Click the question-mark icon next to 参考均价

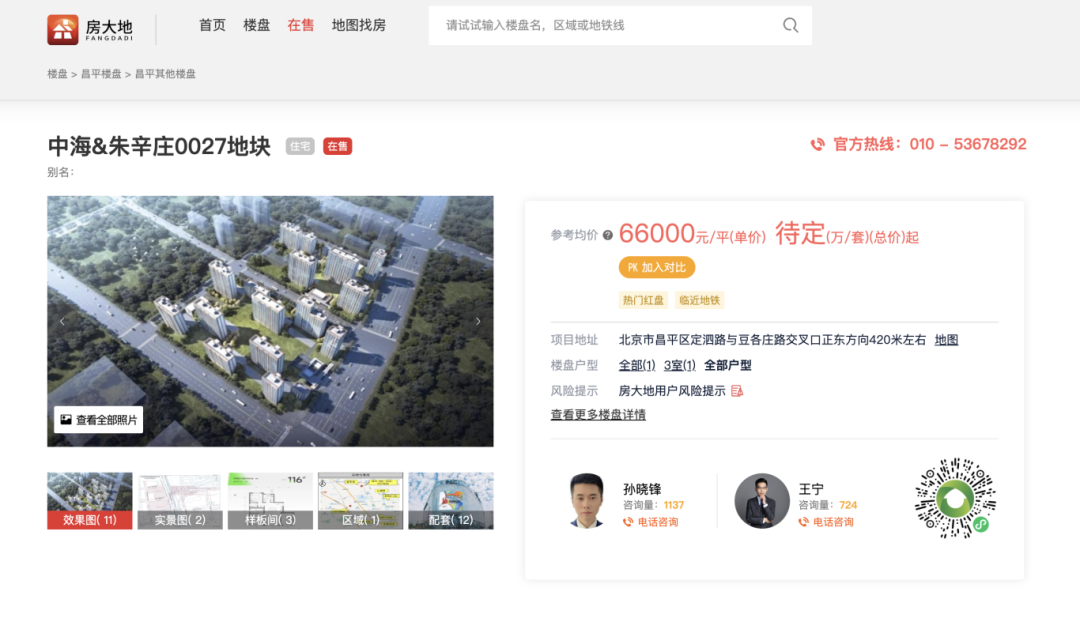point(607,235)
